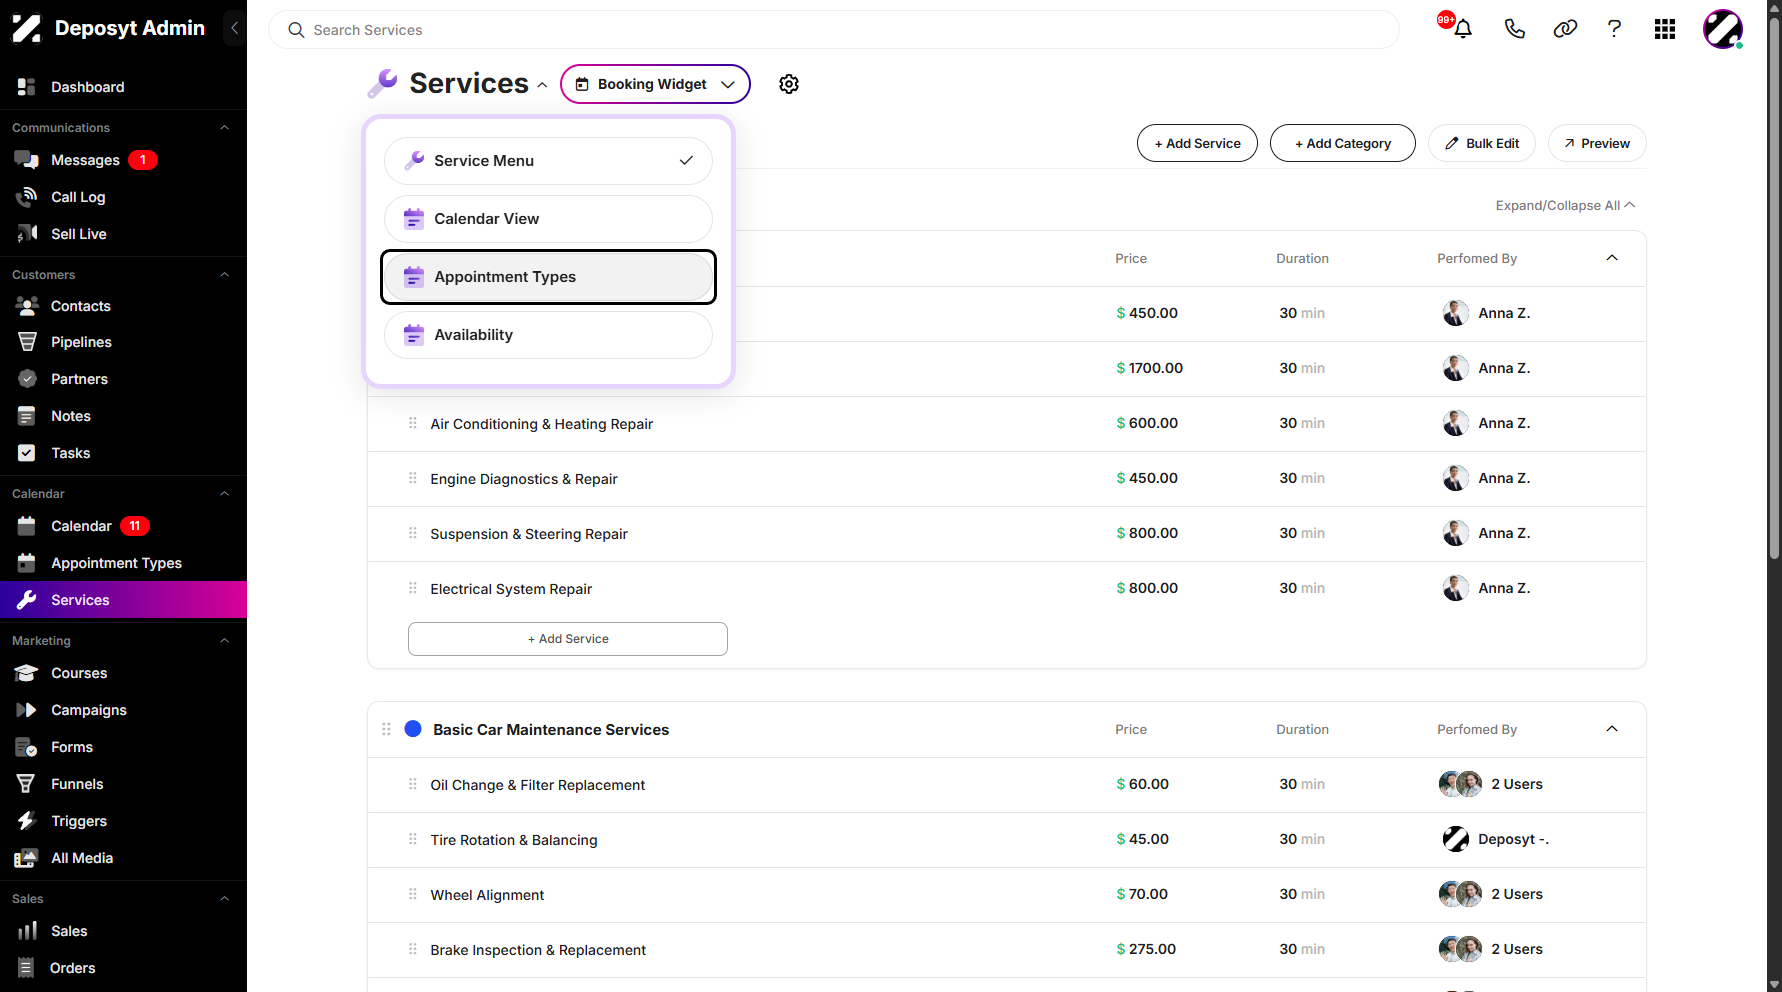
Task: Click the top + Add Service button
Action: click(x=1197, y=143)
